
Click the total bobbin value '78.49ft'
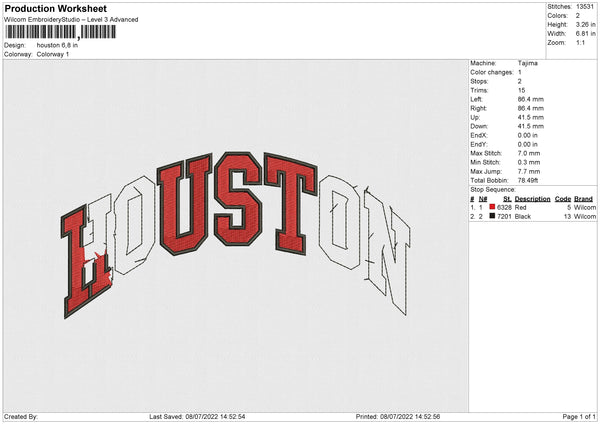tap(528, 181)
